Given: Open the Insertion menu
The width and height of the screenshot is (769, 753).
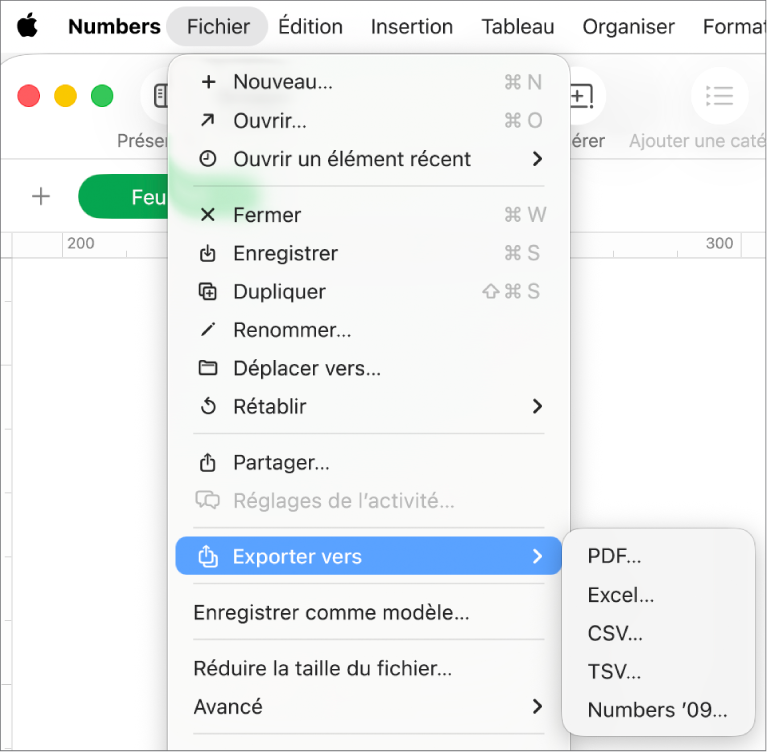Looking at the screenshot, I should [411, 26].
